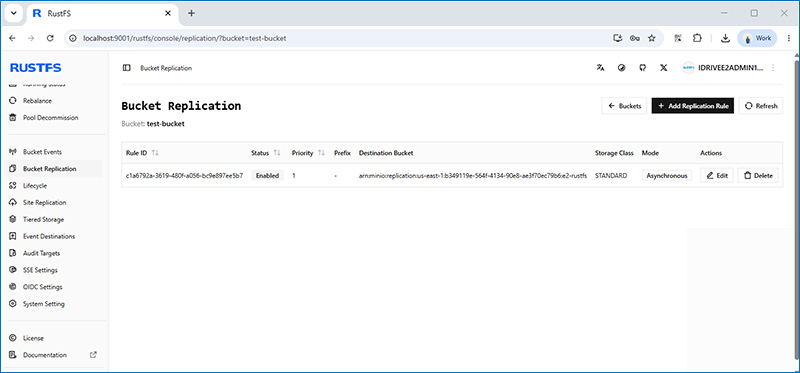Click the Bucket Replication breadcrumb
This screenshot has height=373, width=800.
(166, 68)
